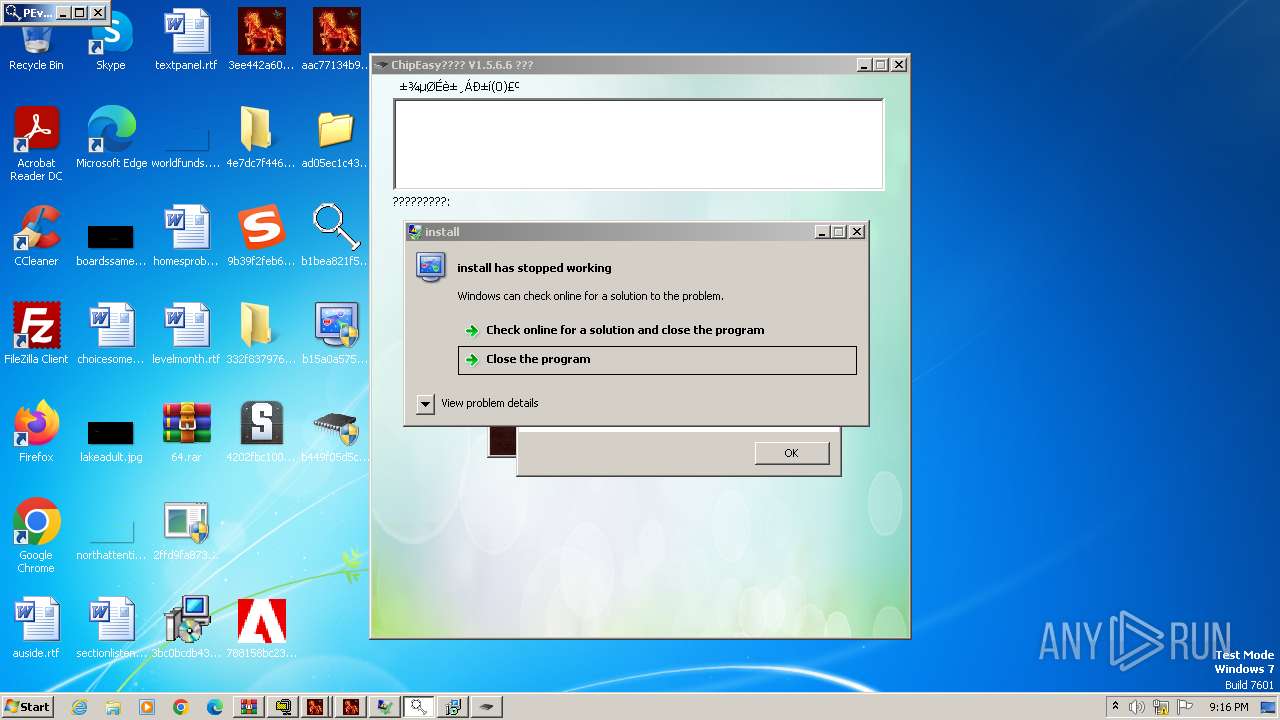
Task: Launch Acrobat Reader DC shortcut
Action: point(36,145)
